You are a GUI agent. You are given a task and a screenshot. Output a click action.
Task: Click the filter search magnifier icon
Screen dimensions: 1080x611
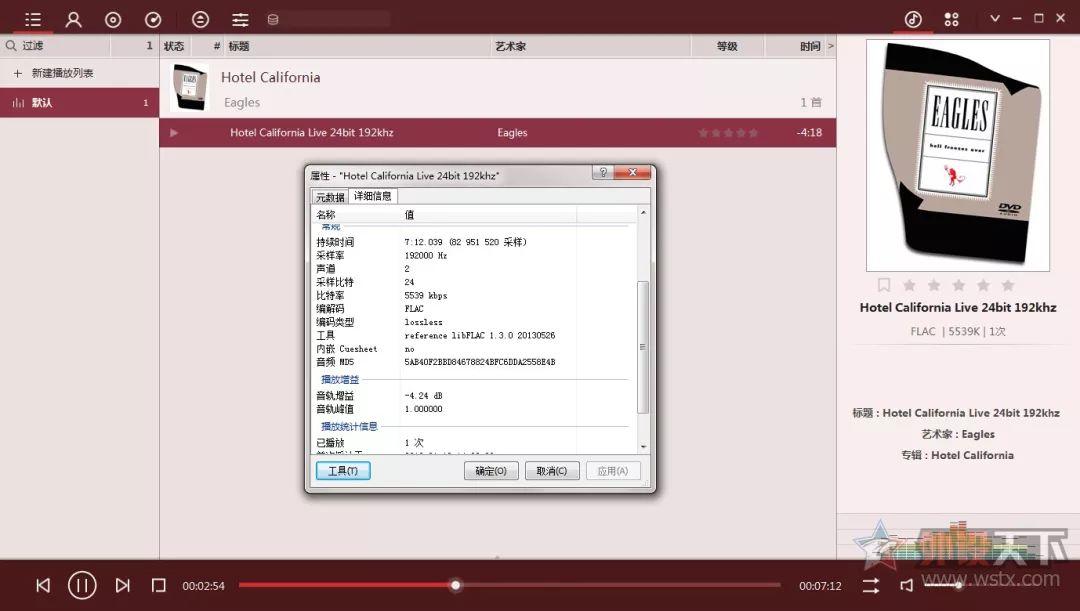click(x=11, y=45)
